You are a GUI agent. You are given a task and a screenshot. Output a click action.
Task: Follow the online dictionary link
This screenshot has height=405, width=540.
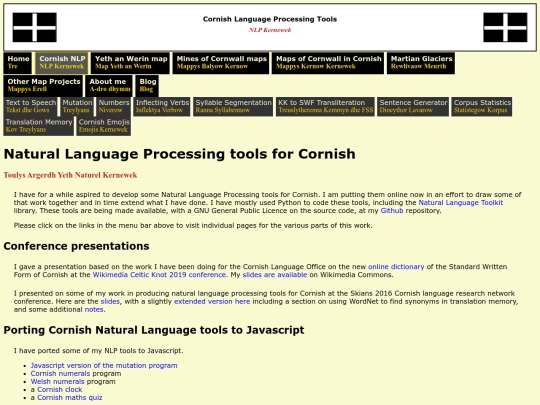click(x=396, y=267)
